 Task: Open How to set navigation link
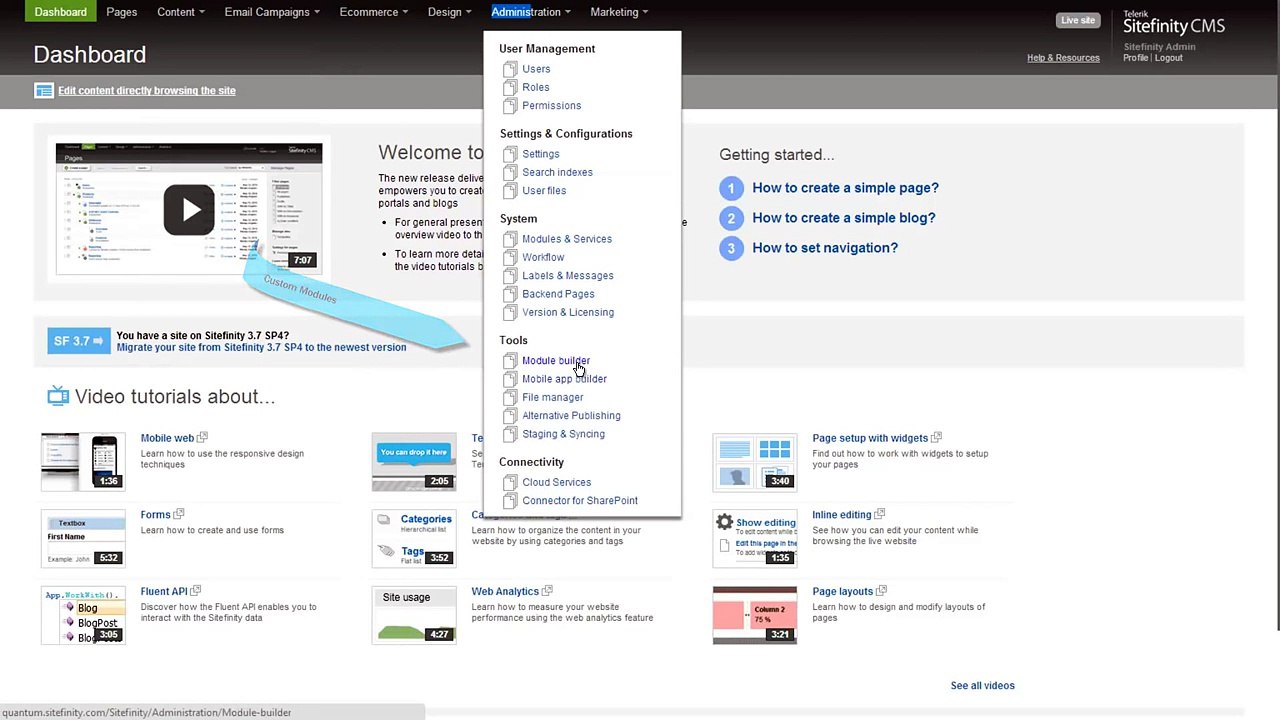click(x=825, y=248)
